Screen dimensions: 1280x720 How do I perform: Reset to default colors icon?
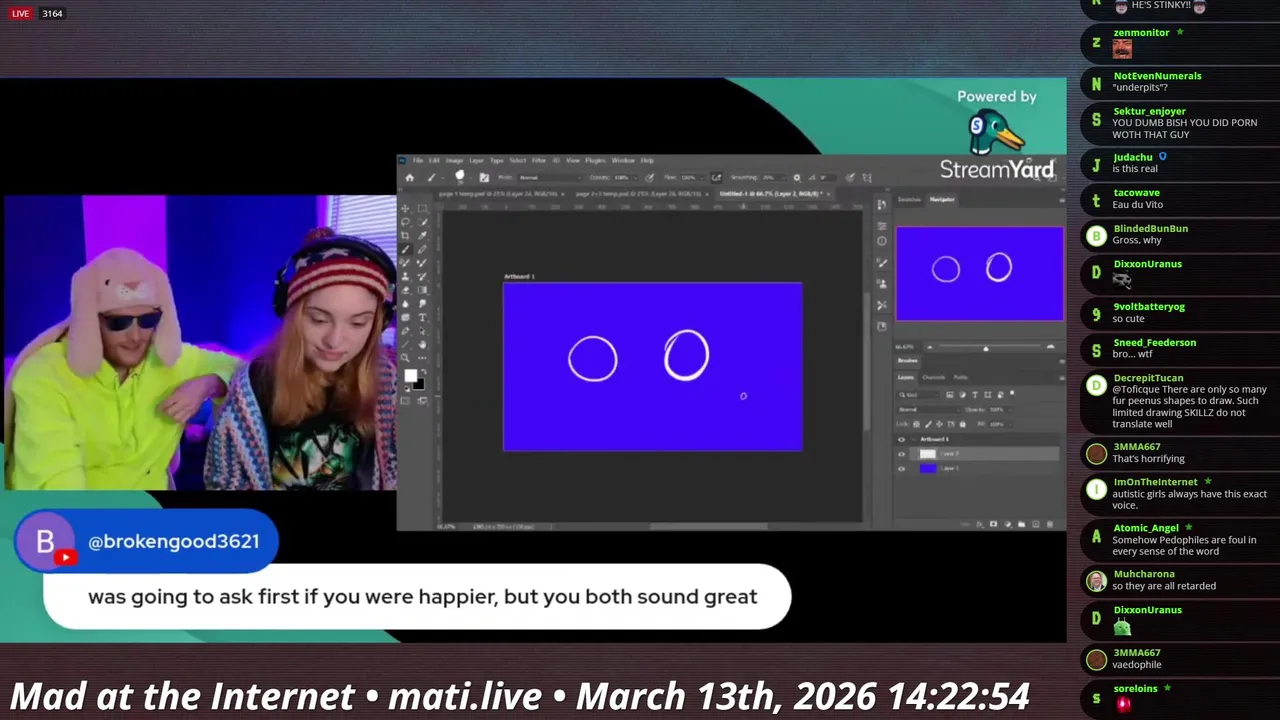click(407, 389)
